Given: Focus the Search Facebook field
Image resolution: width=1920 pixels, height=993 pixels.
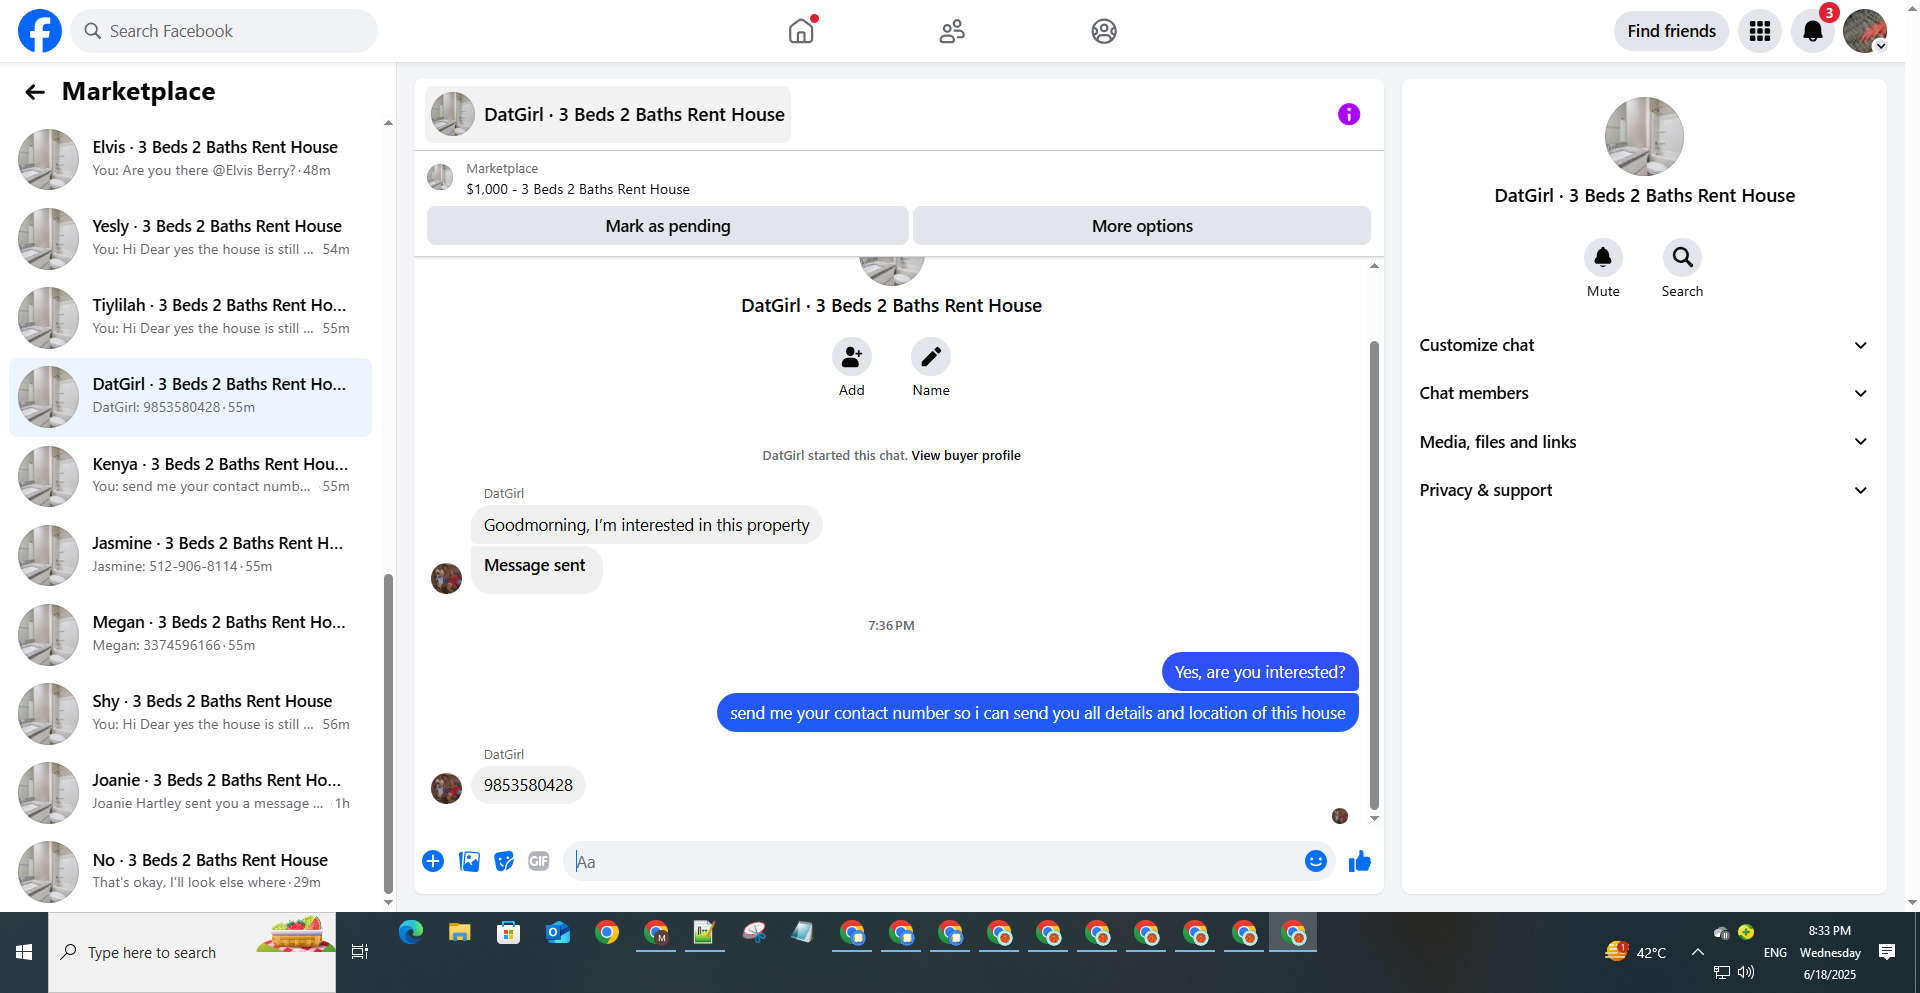Looking at the screenshot, I should coord(224,31).
